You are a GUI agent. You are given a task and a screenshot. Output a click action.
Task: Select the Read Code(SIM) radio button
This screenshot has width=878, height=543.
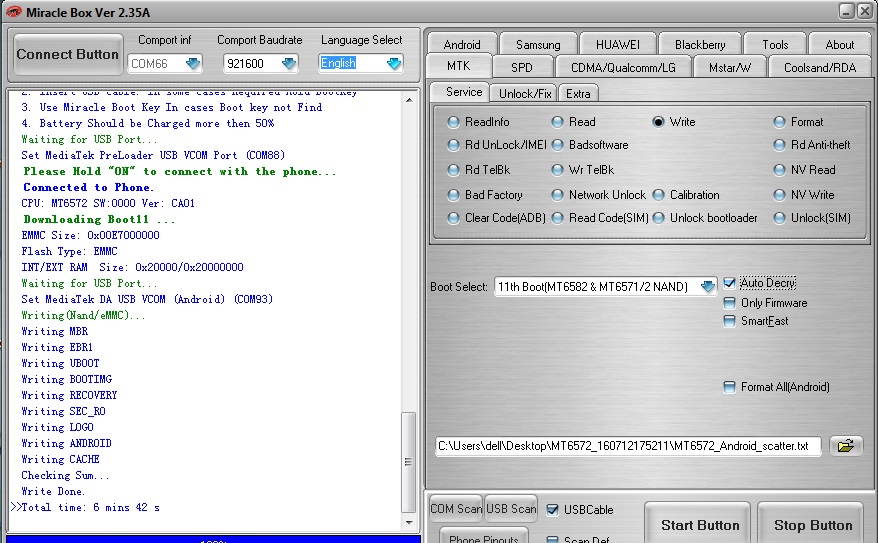pos(557,218)
